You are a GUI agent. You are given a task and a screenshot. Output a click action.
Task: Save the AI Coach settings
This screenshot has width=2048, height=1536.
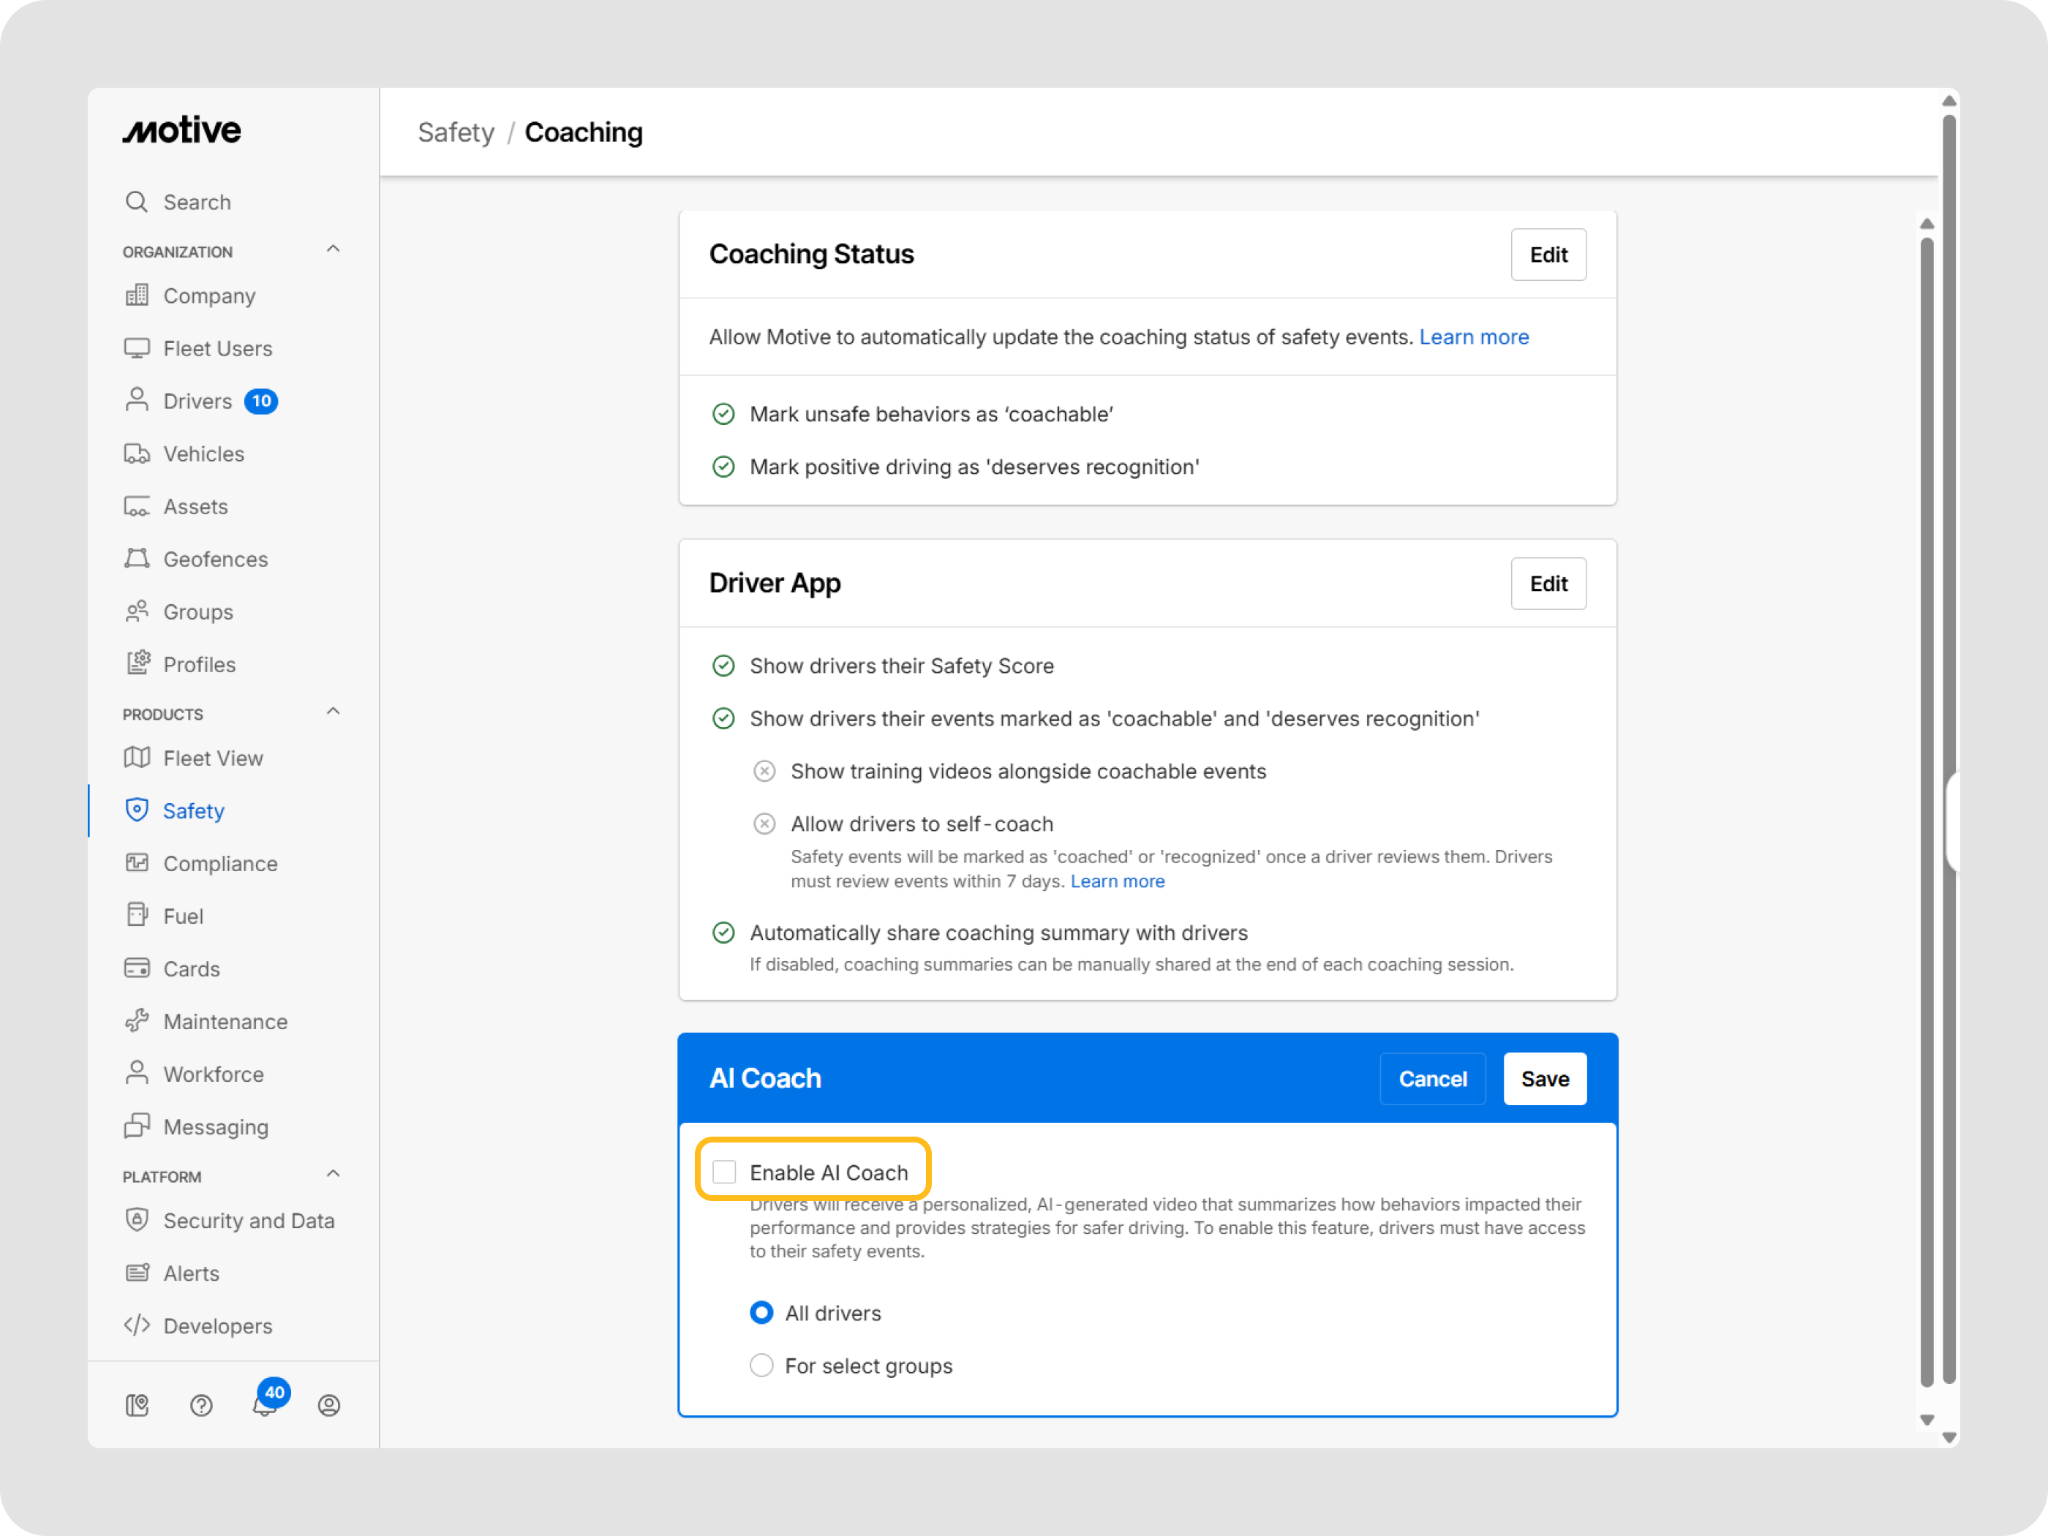click(1544, 1079)
